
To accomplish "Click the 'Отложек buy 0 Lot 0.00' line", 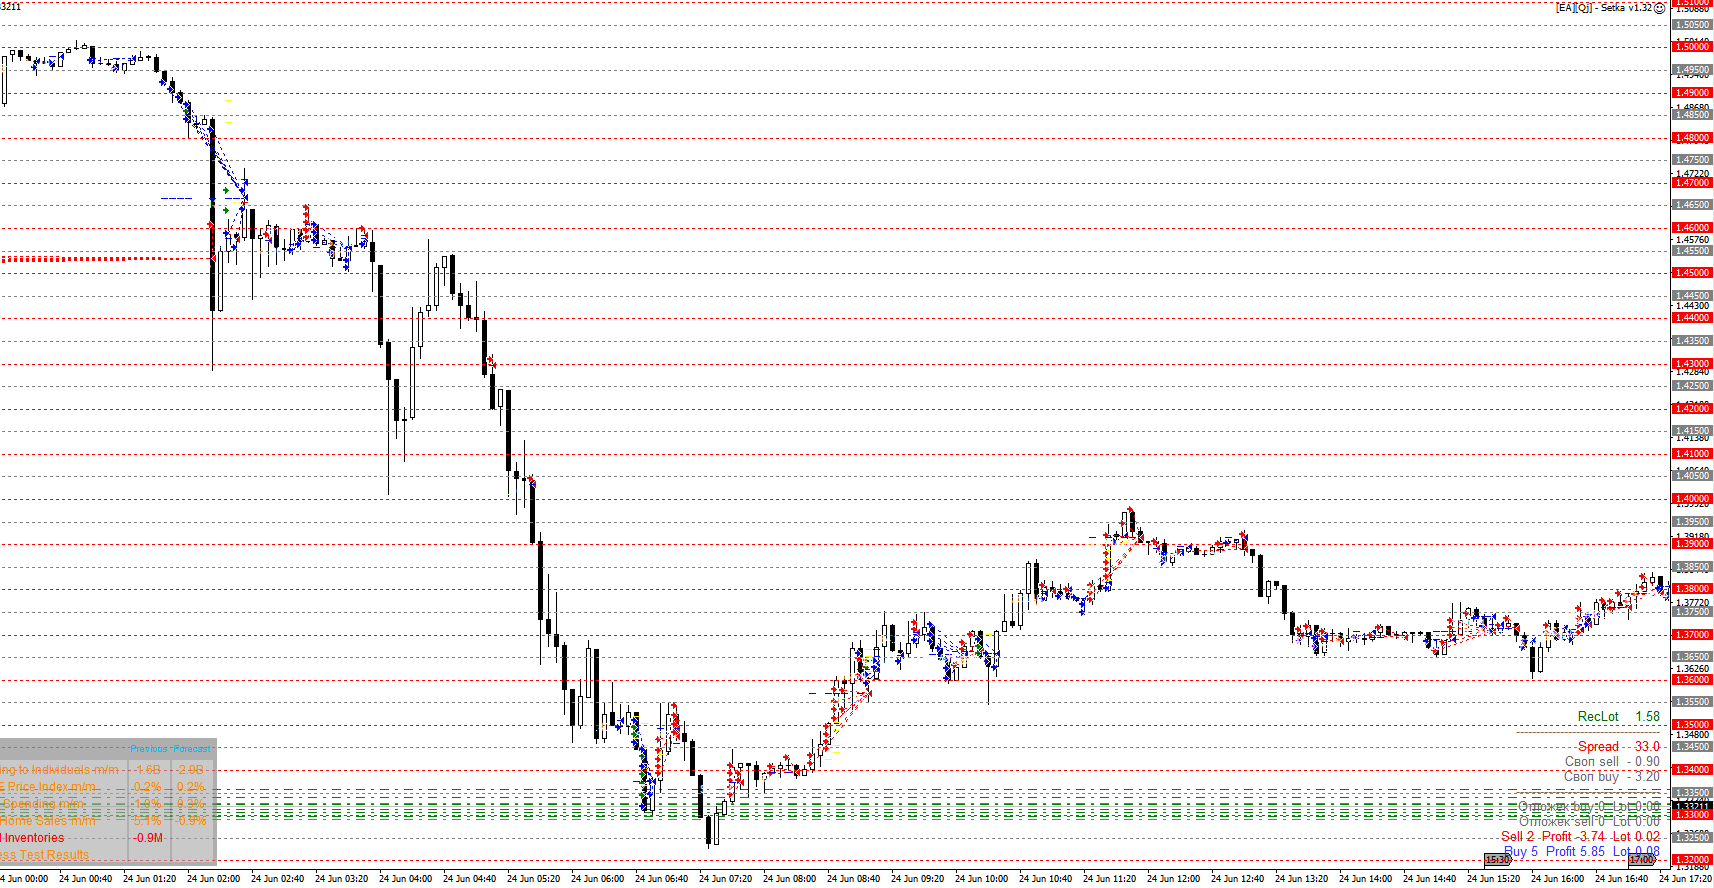I will [1589, 806].
